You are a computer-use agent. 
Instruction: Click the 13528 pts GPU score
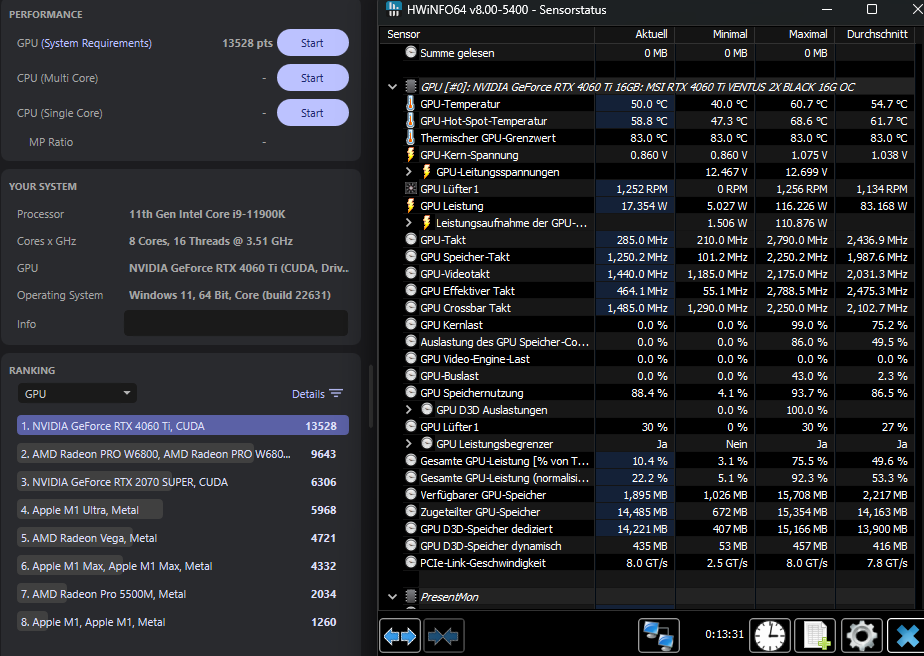point(248,43)
